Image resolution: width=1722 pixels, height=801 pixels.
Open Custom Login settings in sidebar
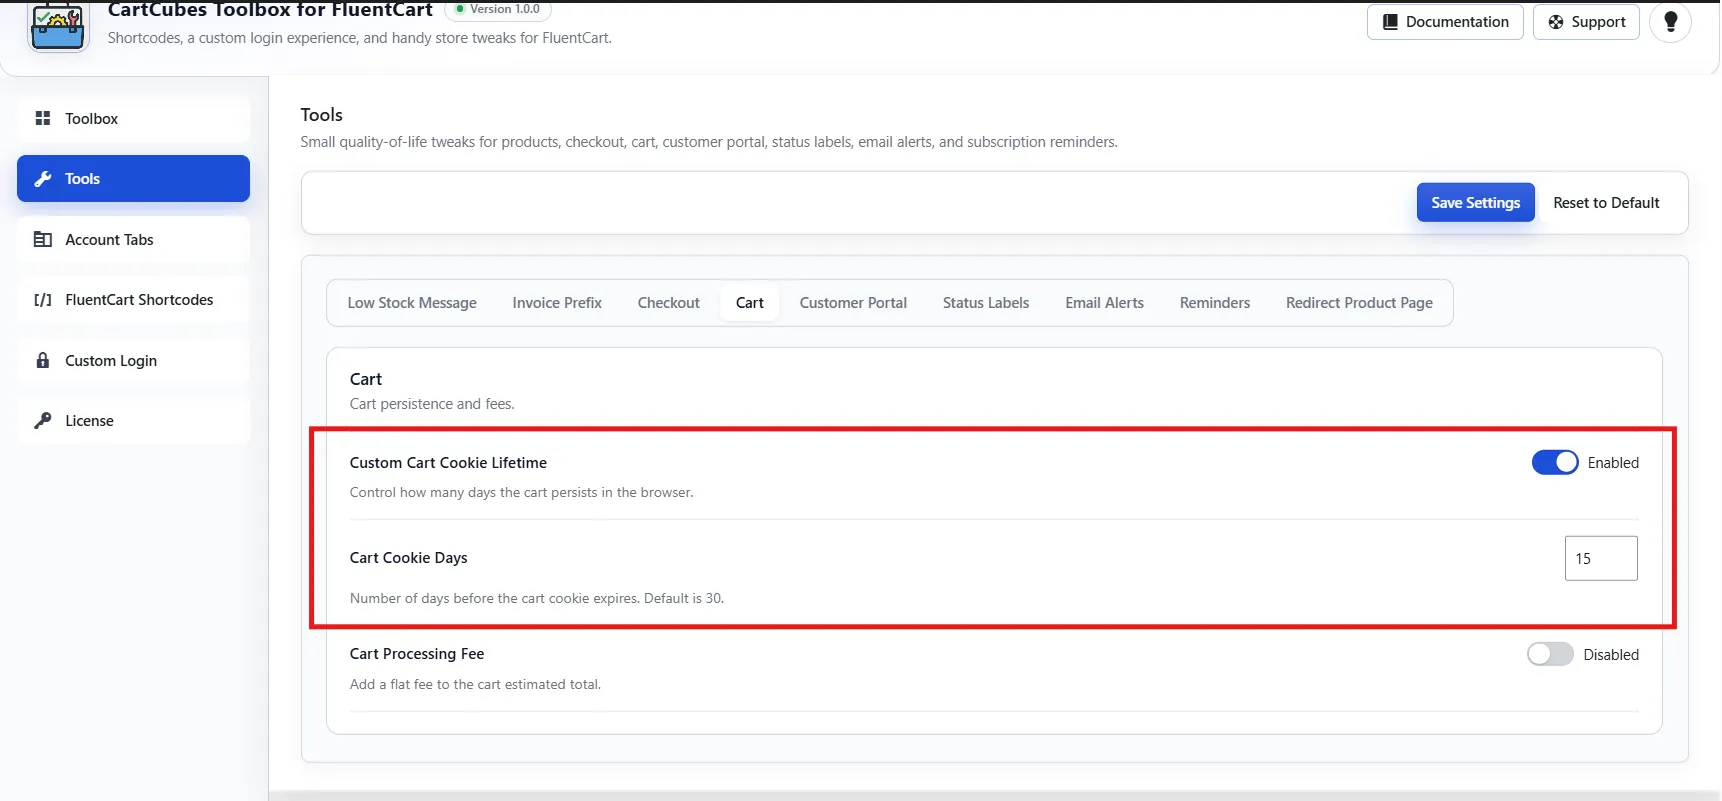[x=133, y=360]
